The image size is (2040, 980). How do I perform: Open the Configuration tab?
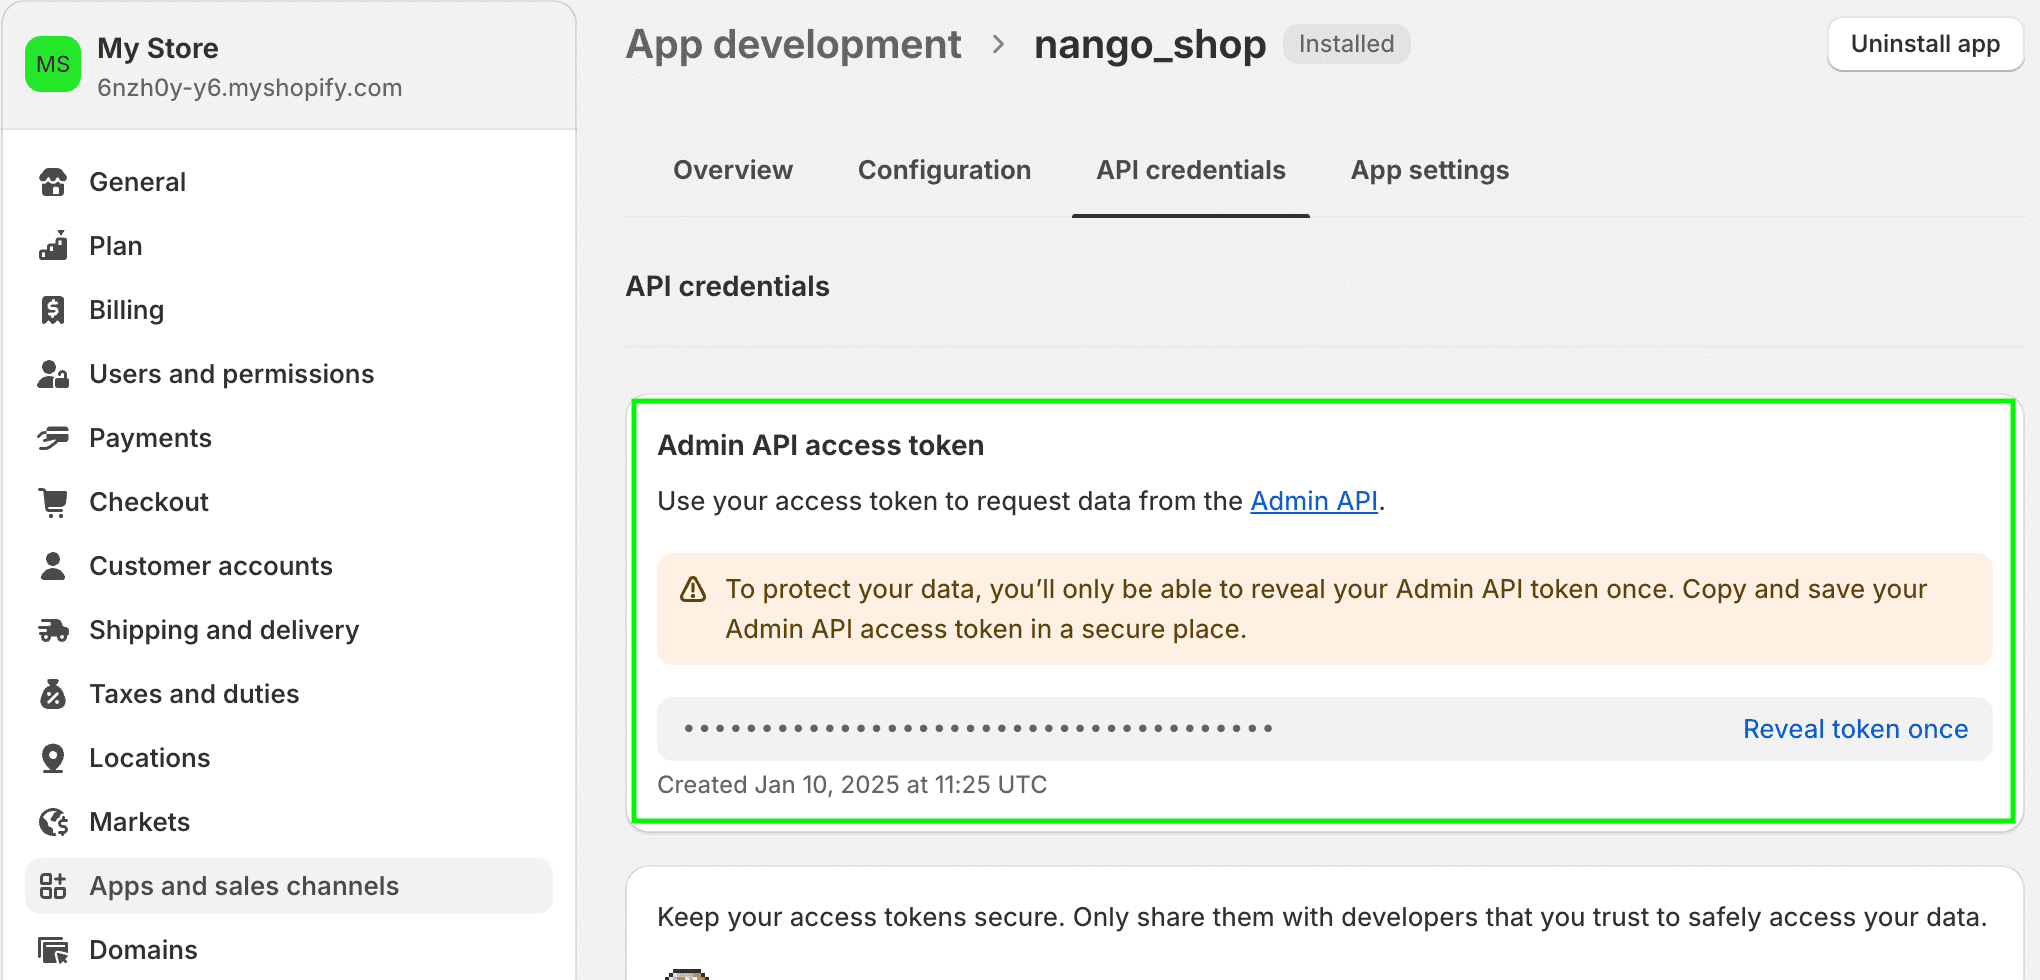point(944,170)
